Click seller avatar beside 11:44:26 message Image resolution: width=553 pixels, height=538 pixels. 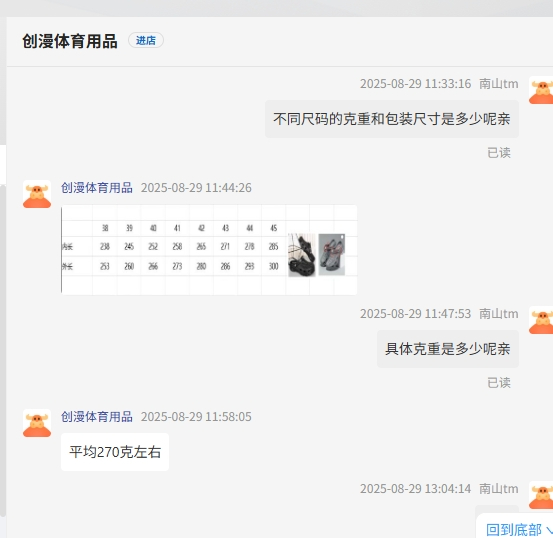pyautogui.click(x=37, y=194)
